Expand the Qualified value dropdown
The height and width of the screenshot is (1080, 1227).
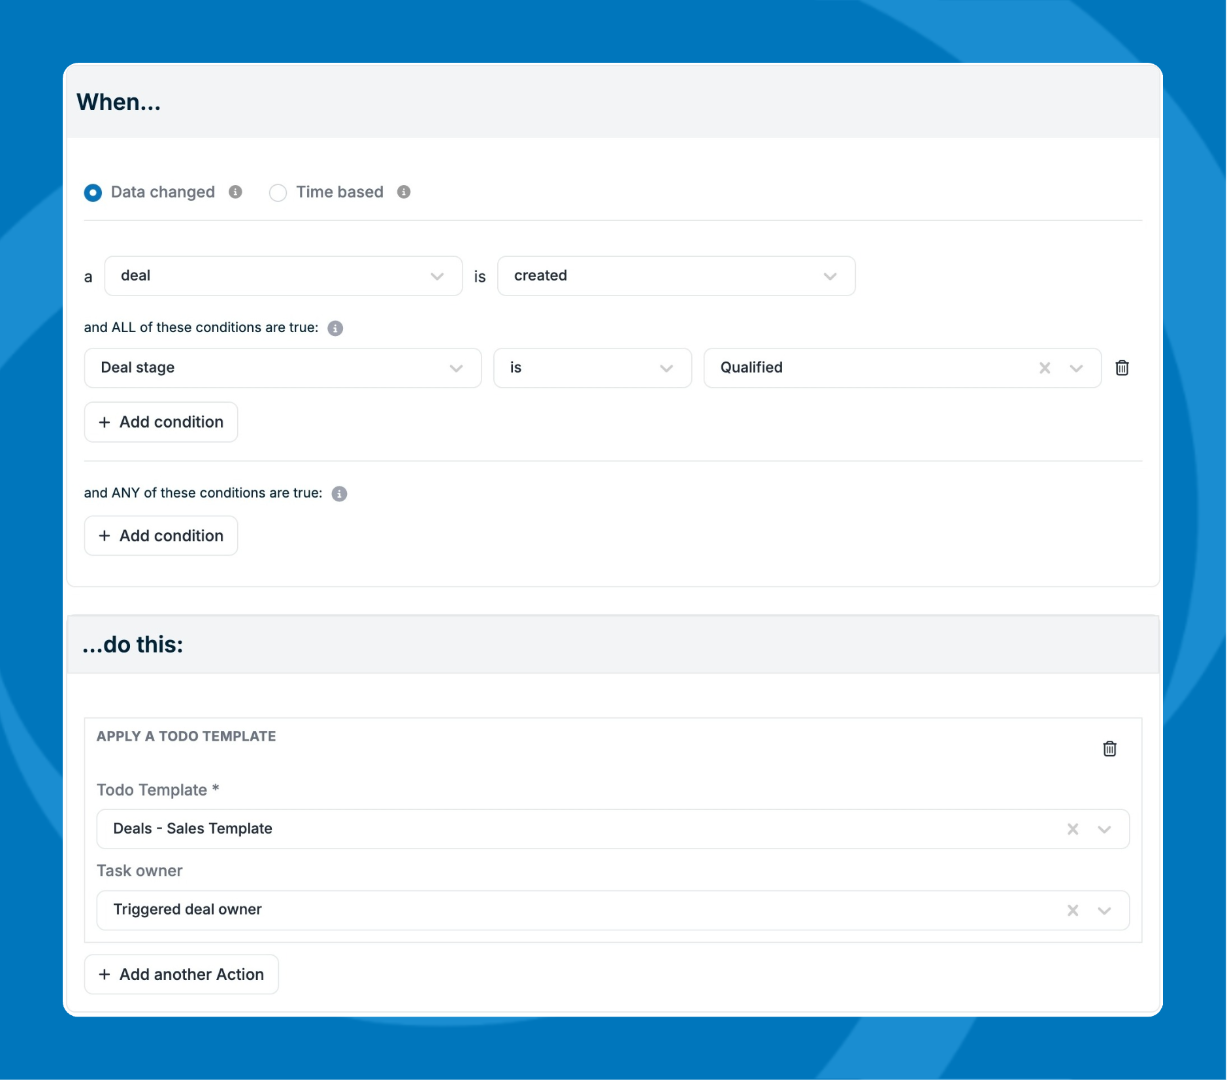[x=1077, y=368]
